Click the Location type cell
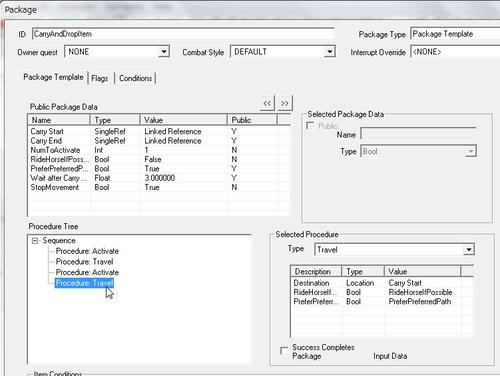Viewport: 500px width, 376px height. pyautogui.click(x=360, y=283)
